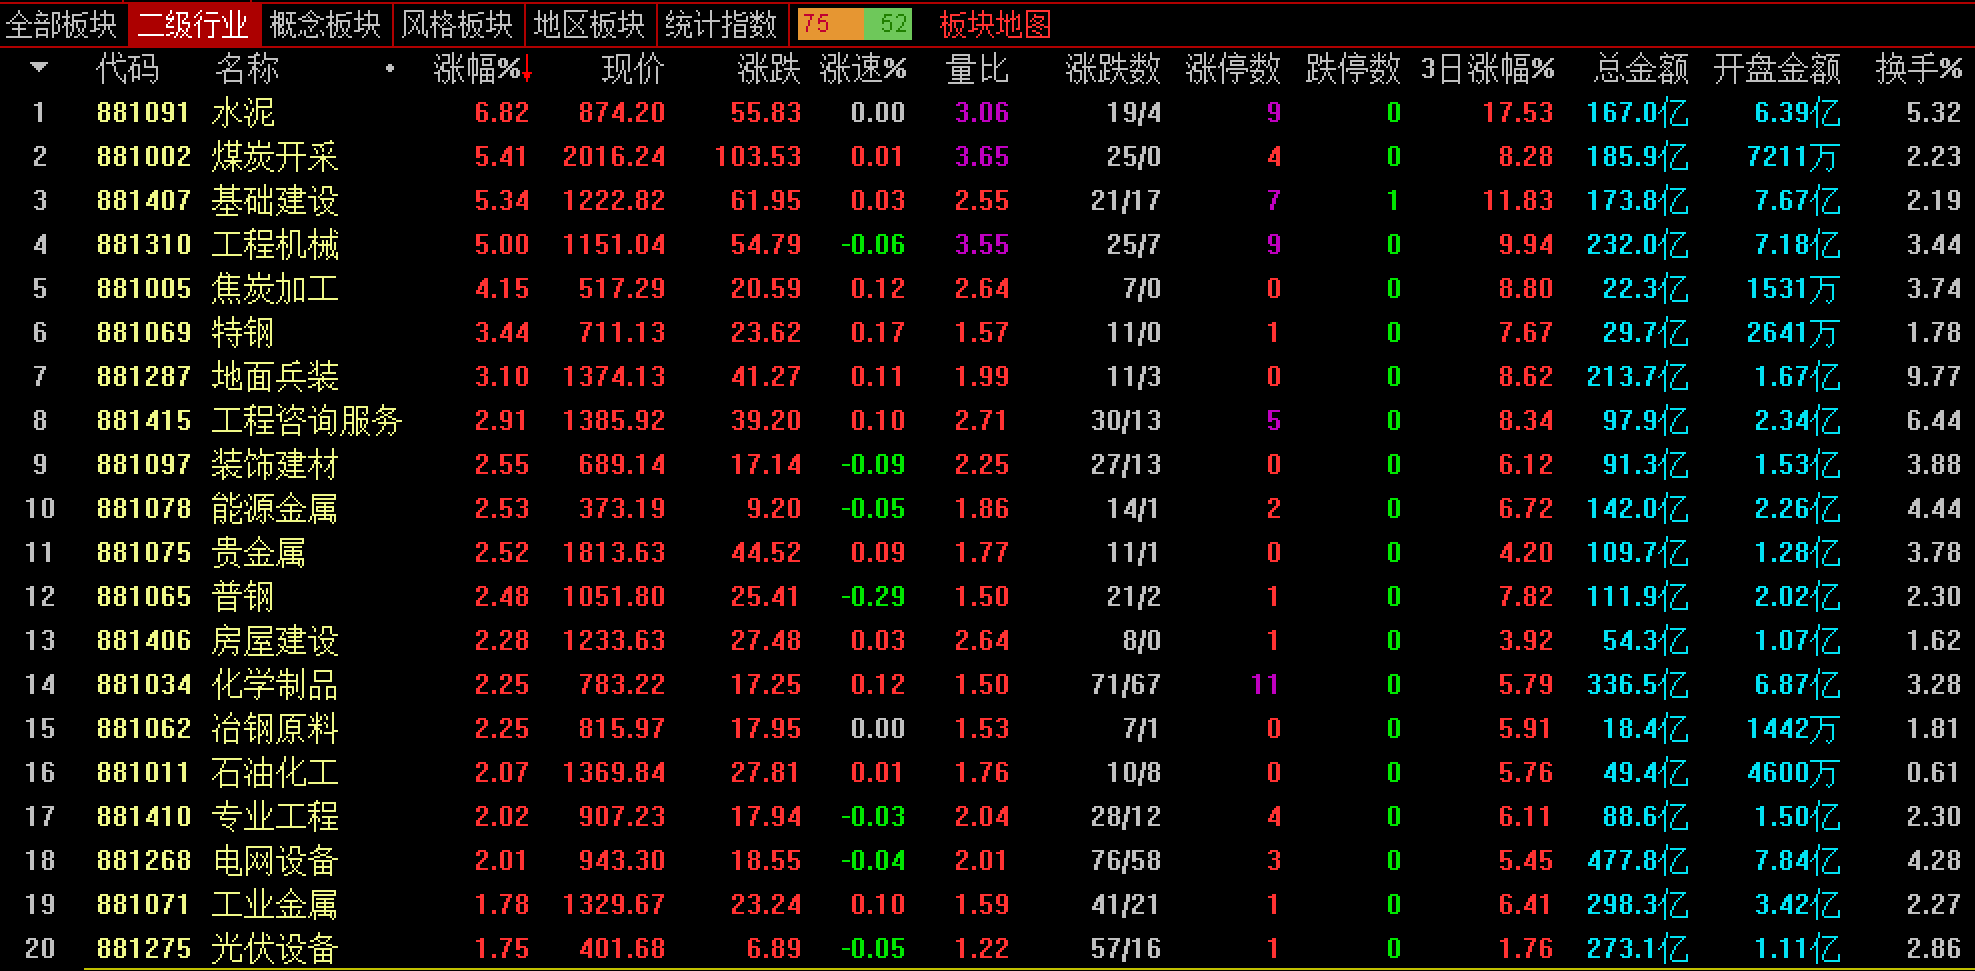The height and width of the screenshot is (971, 1975).
Task: Sort by the 换手% column header
Action: click(1919, 69)
